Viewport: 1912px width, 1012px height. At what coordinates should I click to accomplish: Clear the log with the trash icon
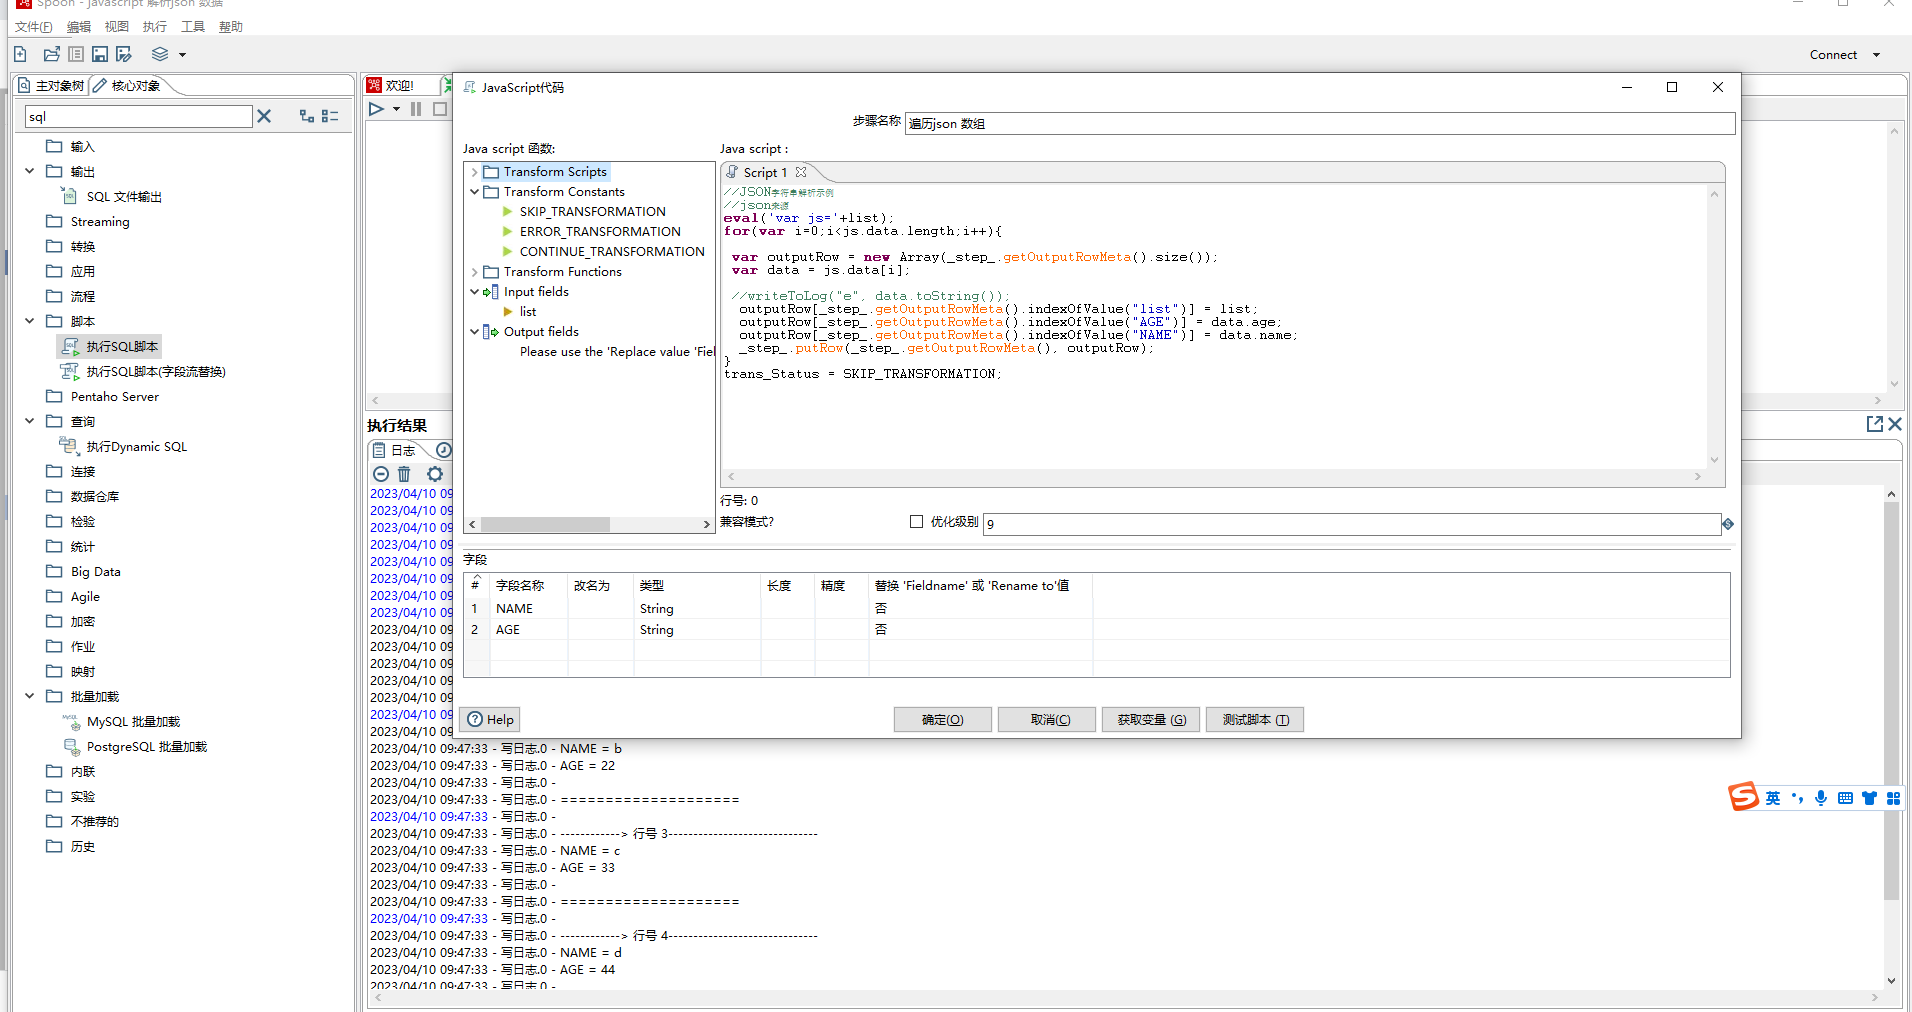click(404, 474)
